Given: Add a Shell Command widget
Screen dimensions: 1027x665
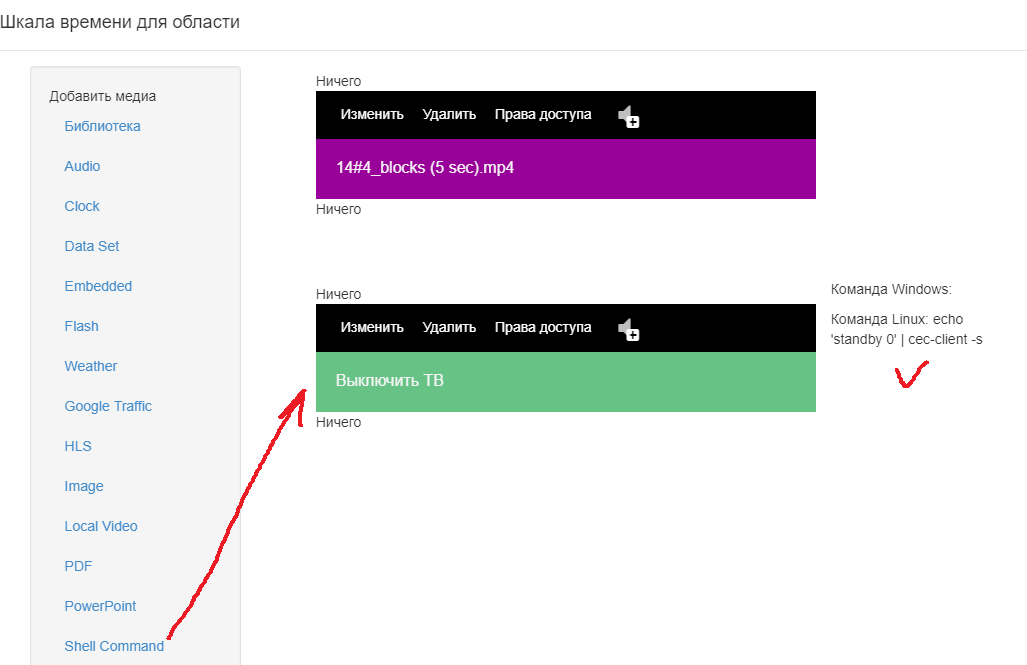Looking at the screenshot, I should pyautogui.click(x=114, y=646).
